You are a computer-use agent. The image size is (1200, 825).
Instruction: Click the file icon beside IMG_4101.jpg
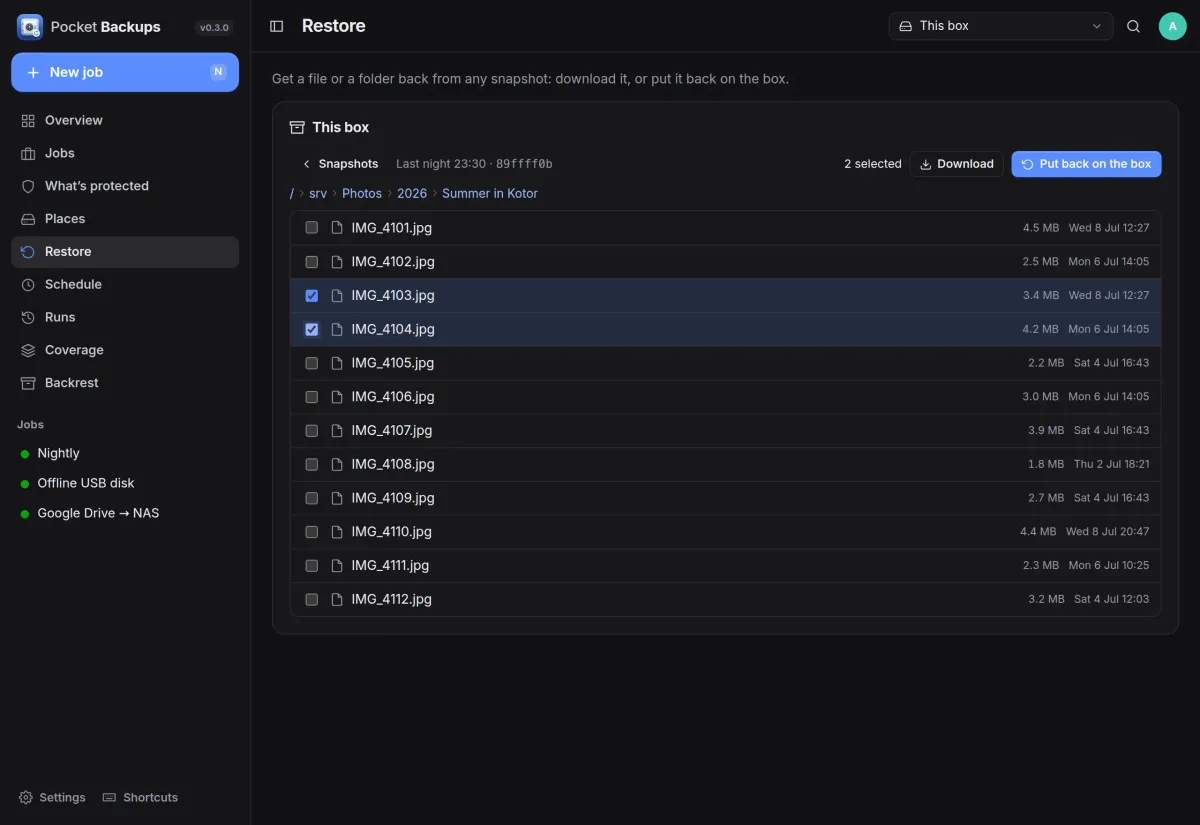click(337, 228)
